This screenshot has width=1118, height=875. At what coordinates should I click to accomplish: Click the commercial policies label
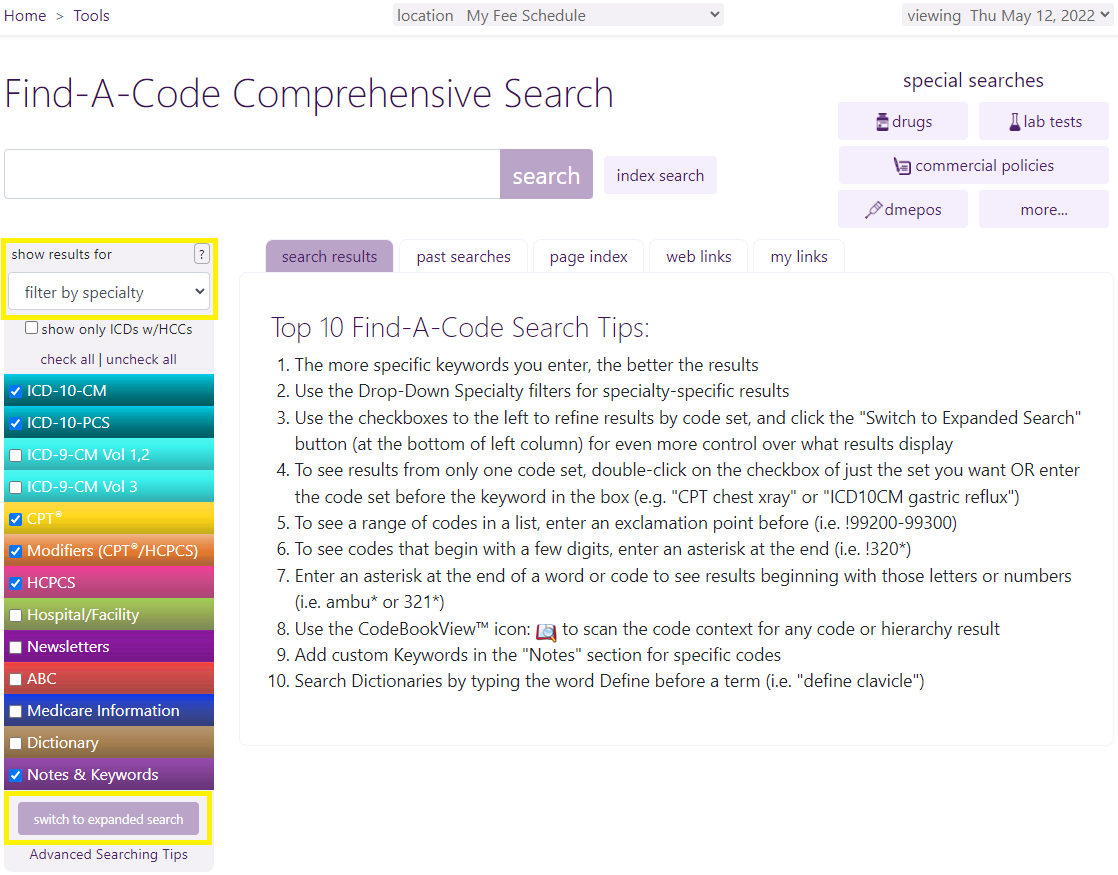coord(984,166)
